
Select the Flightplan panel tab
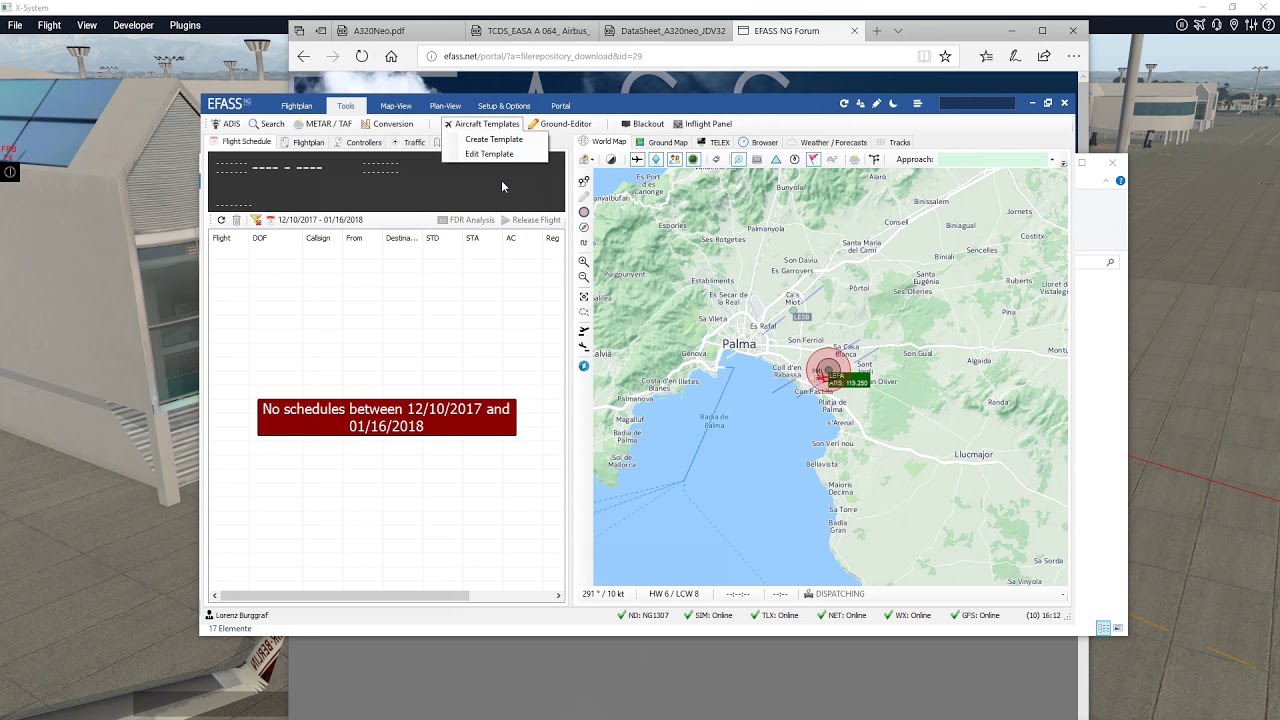coord(303,142)
